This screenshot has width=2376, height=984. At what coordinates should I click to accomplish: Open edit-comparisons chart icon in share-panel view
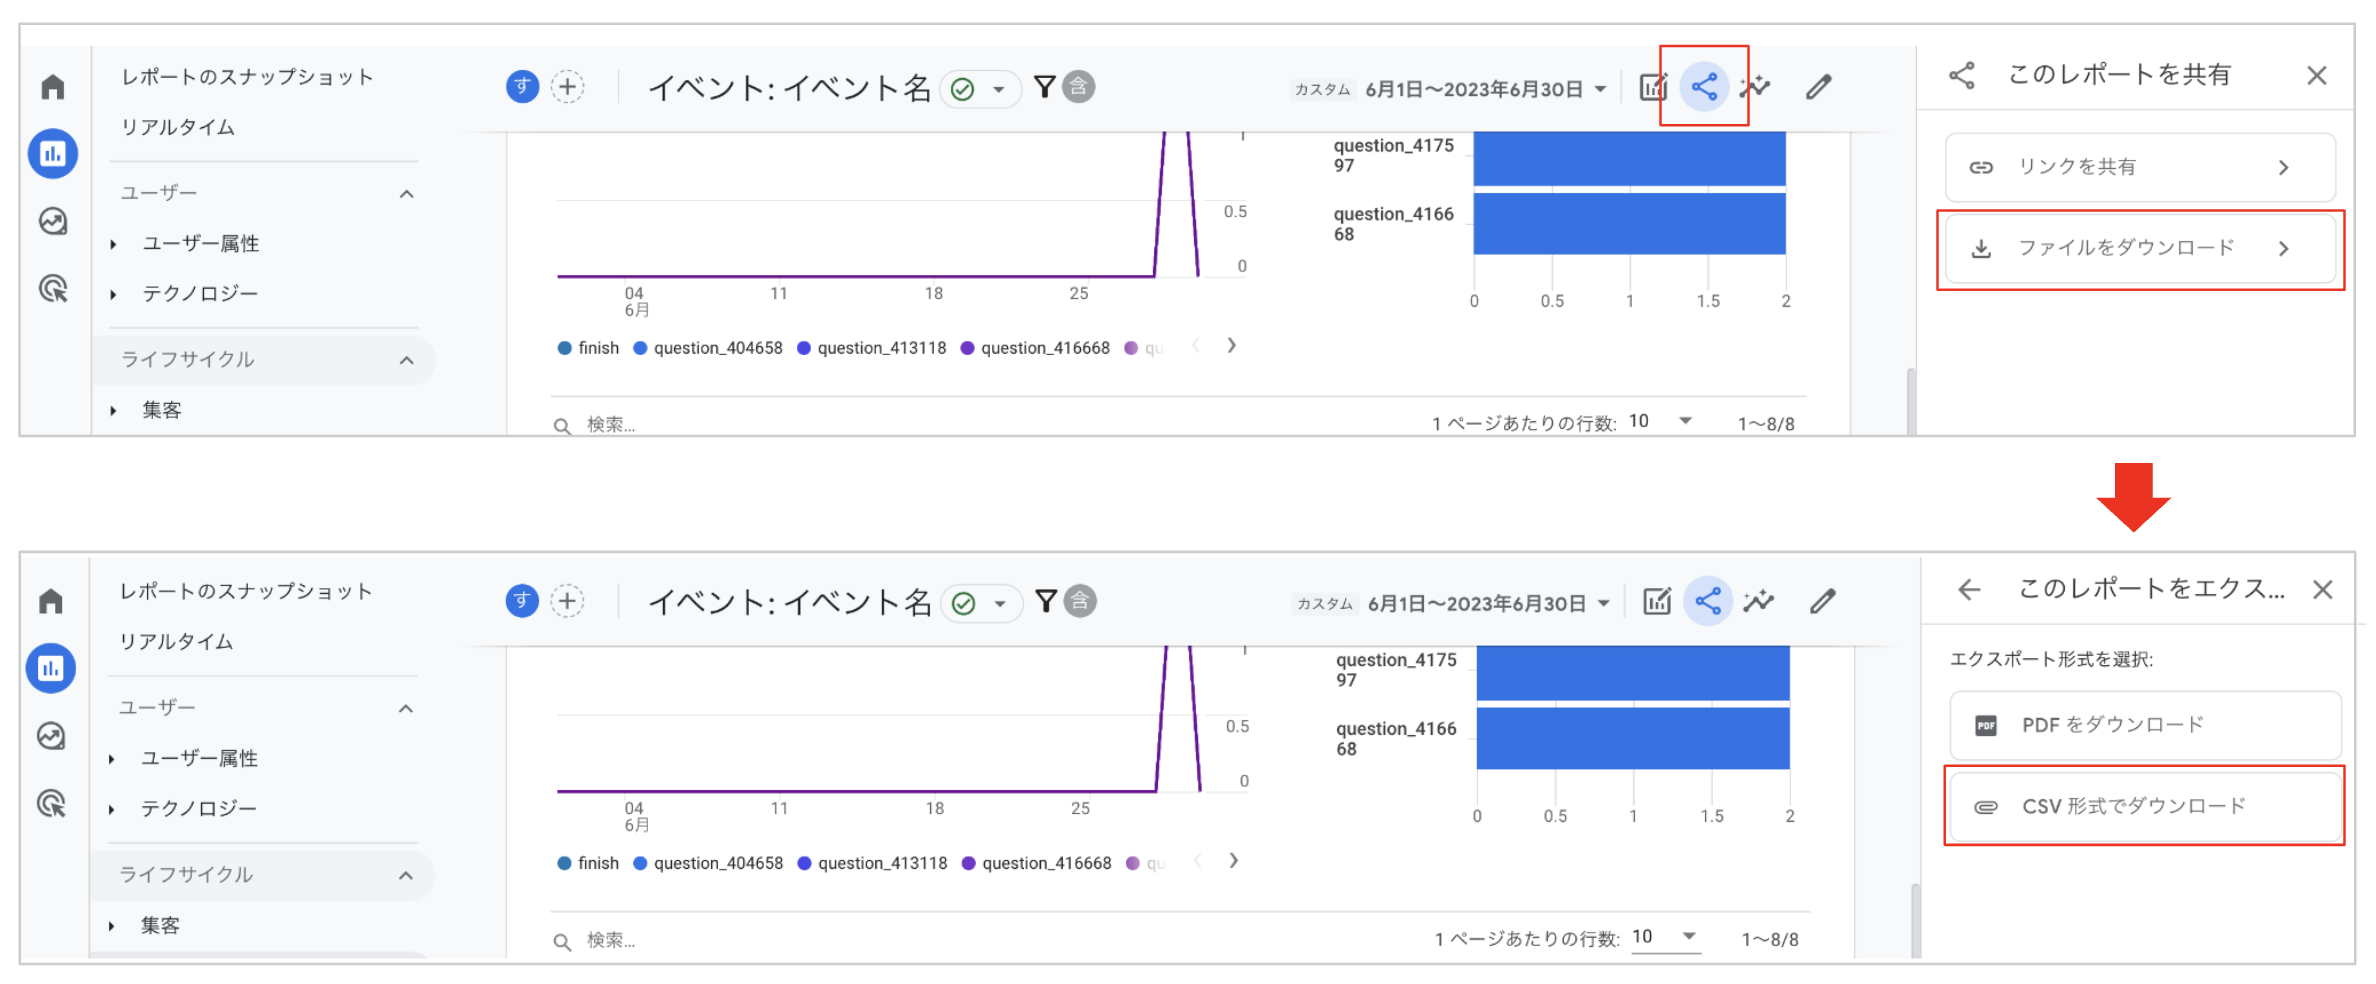(1653, 87)
